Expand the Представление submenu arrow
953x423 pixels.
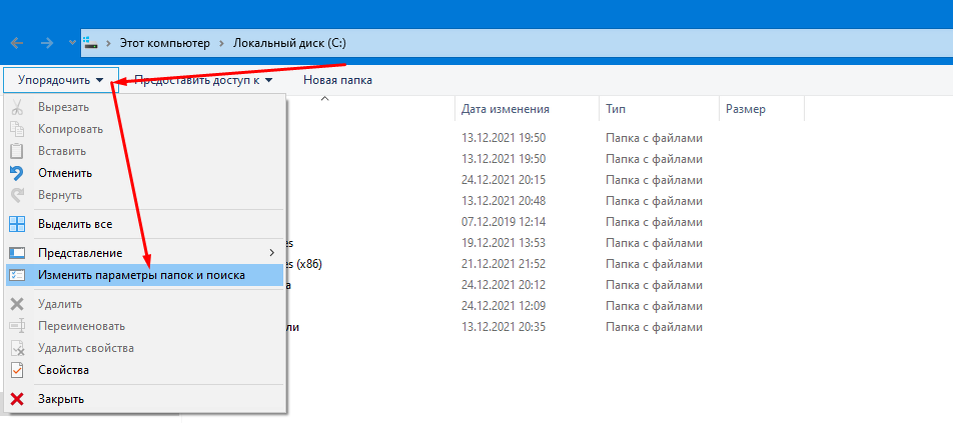point(272,253)
